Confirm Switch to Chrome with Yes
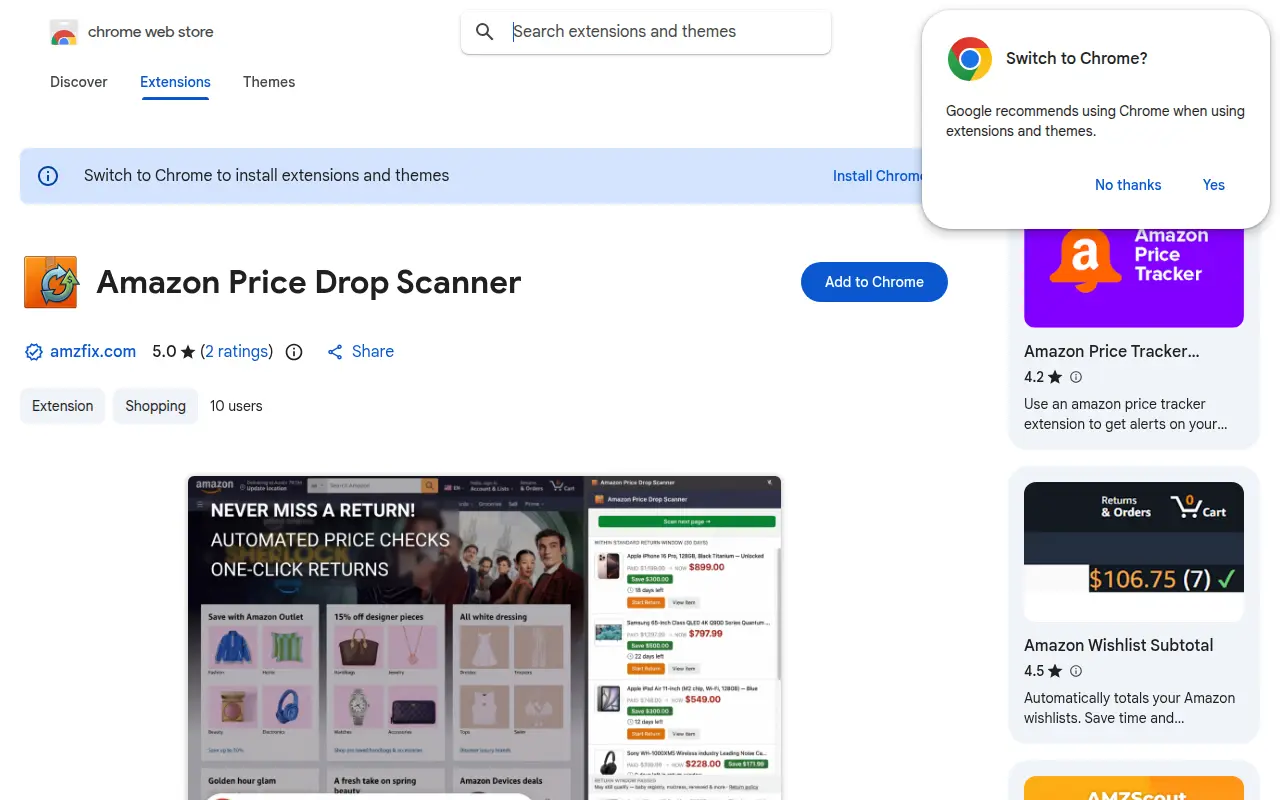Screen dimensions: 1280x800 coord(1214,185)
